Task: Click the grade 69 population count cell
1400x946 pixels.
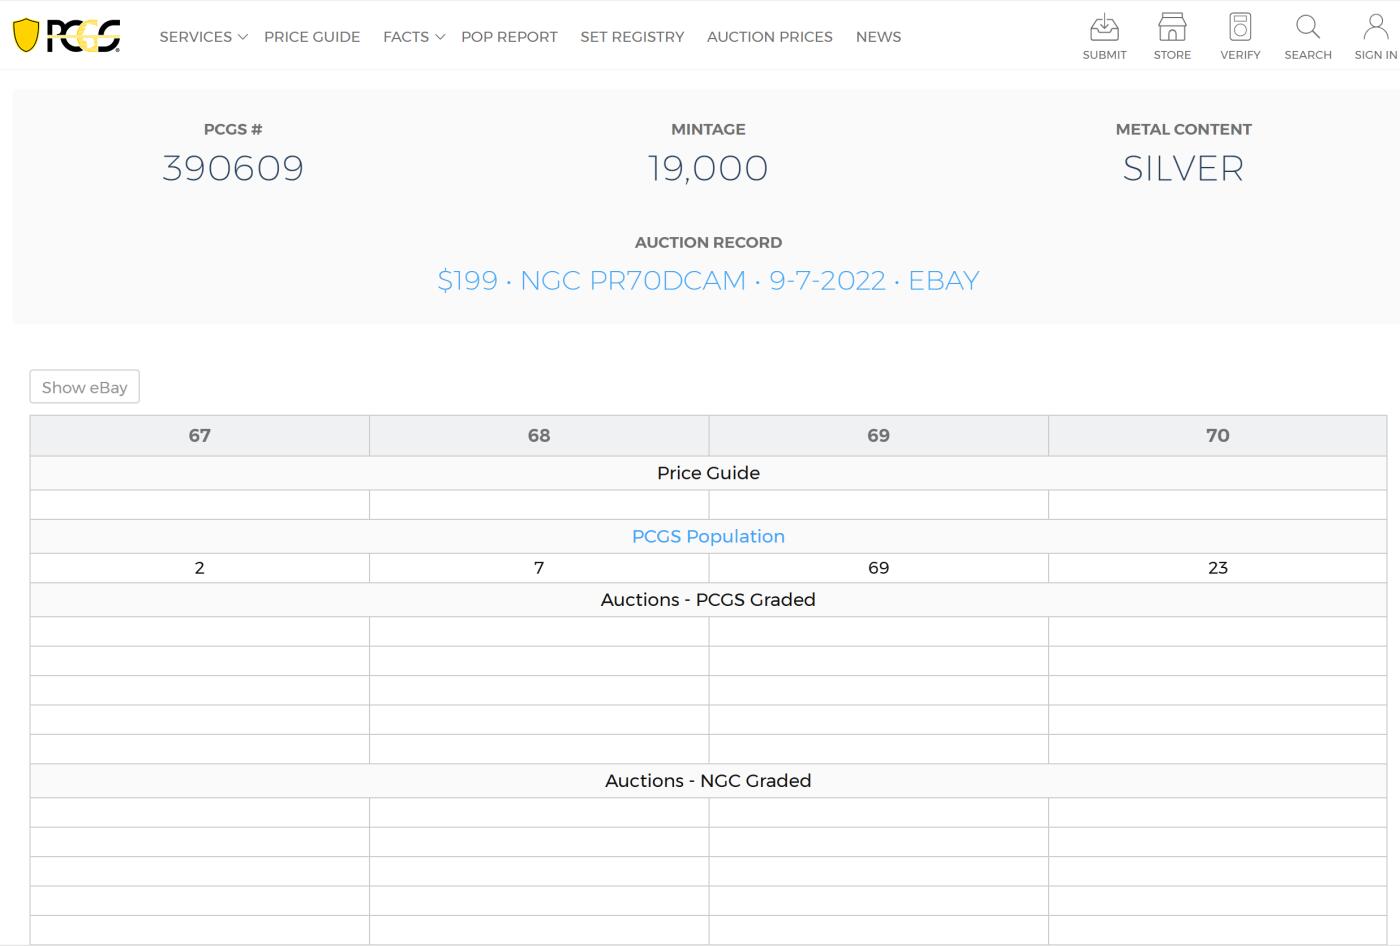Action: pyautogui.click(x=878, y=568)
